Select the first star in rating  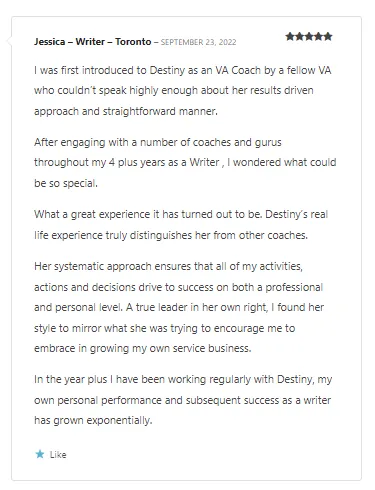290,36
